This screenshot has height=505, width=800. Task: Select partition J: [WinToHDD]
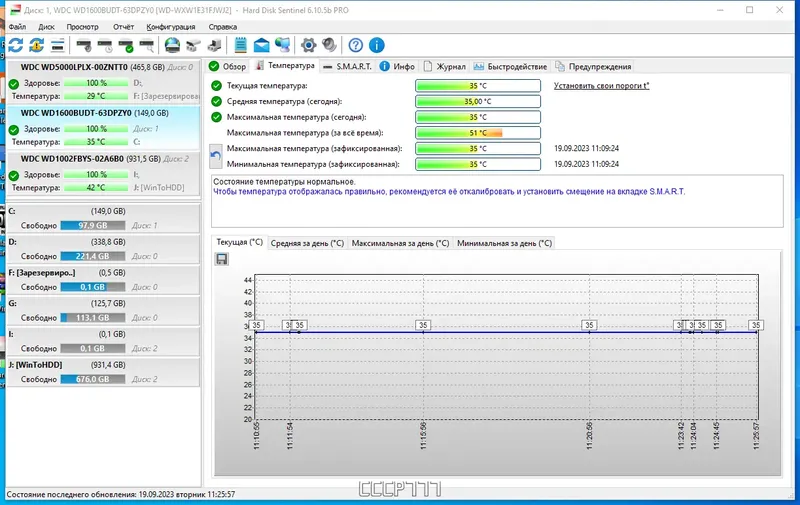pos(103,372)
